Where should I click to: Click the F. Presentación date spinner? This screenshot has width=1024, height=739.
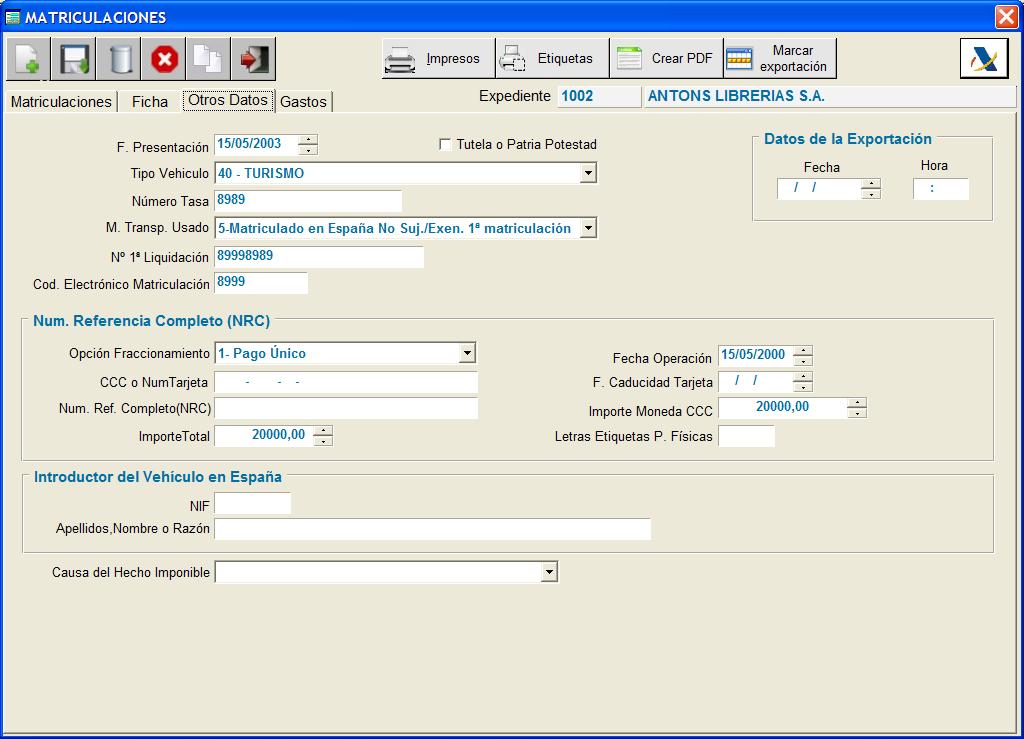click(308, 144)
